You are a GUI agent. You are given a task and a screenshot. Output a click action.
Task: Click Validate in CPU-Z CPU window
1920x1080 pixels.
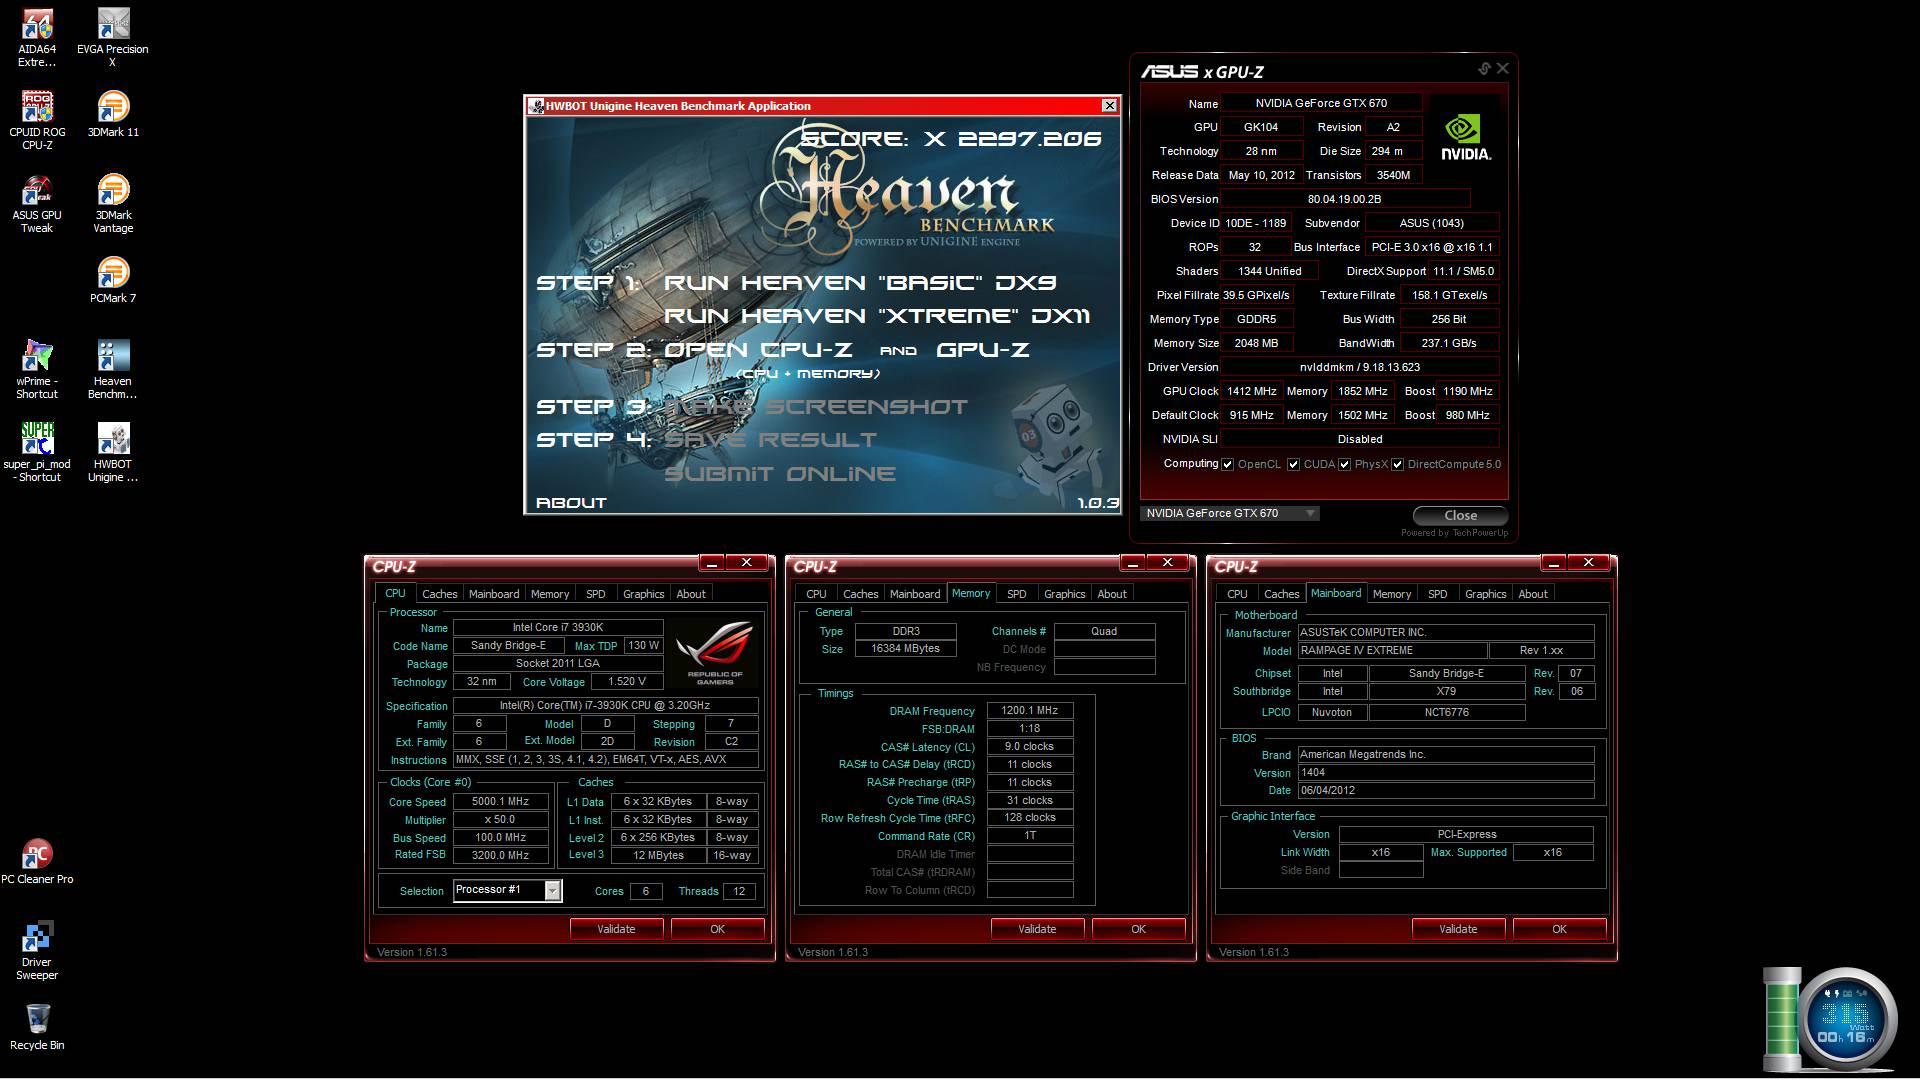(616, 929)
